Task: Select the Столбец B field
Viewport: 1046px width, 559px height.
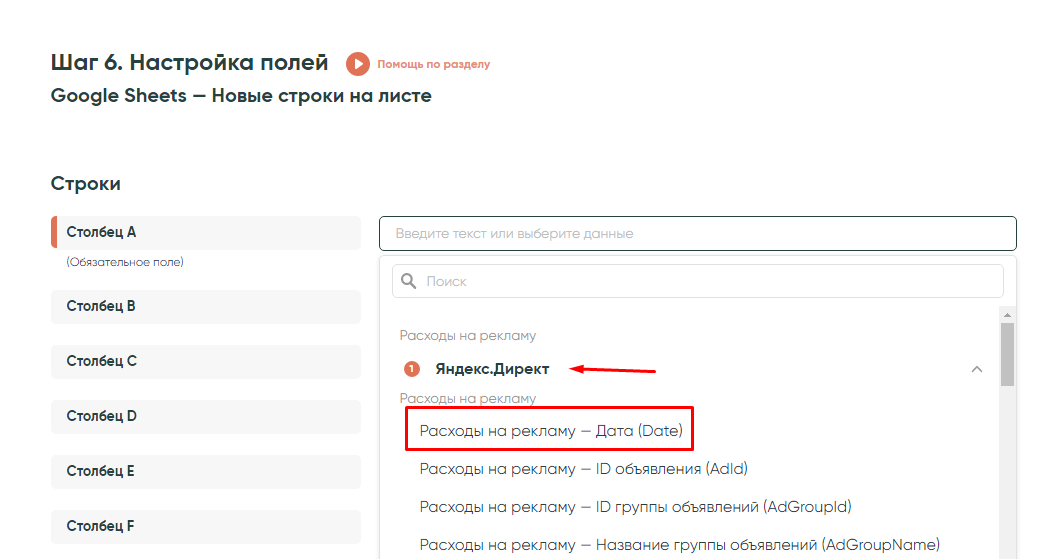Action: 206,306
